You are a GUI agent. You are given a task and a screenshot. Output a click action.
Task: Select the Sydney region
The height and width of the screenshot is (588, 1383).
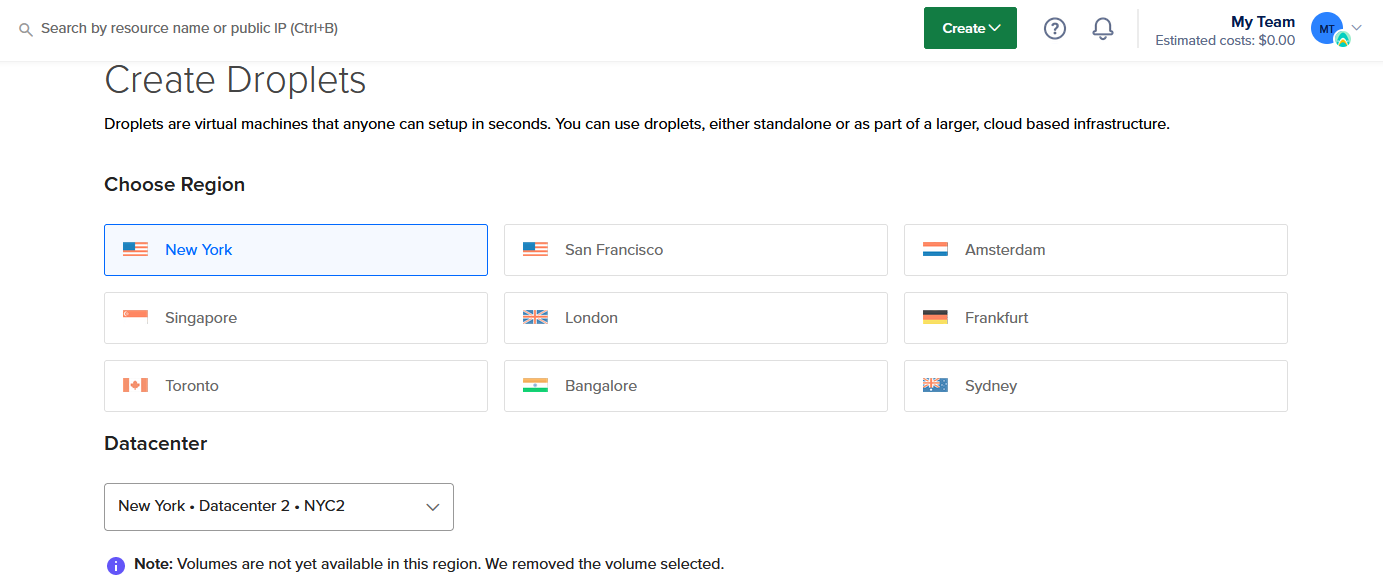(x=1096, y=386)
